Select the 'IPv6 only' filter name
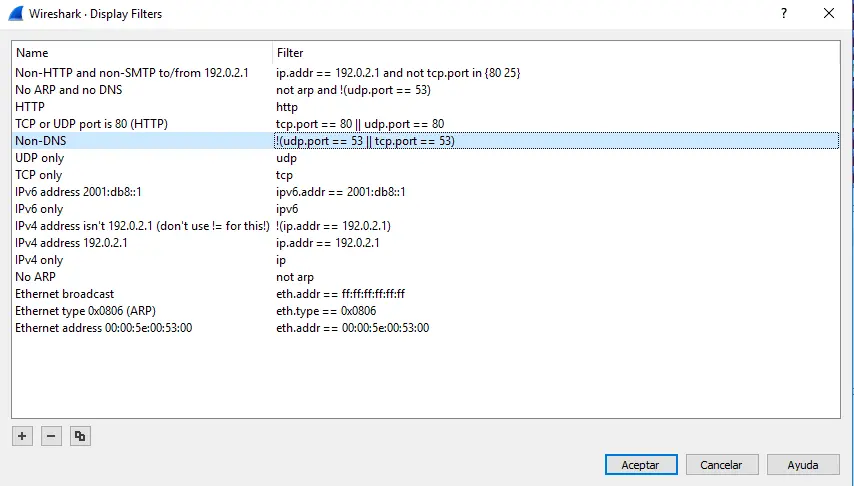This screenshot has height=486, width=854. pyautogui.click(x=39, y=209)
